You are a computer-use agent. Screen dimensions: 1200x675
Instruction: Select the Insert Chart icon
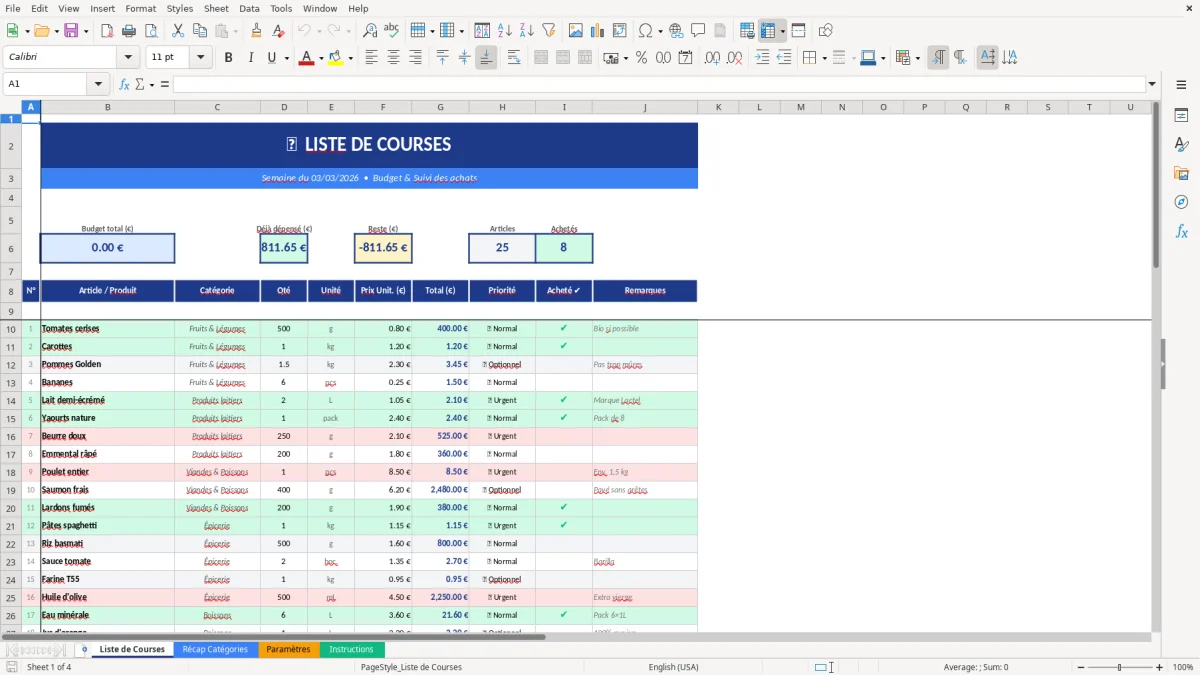(597, 30)
